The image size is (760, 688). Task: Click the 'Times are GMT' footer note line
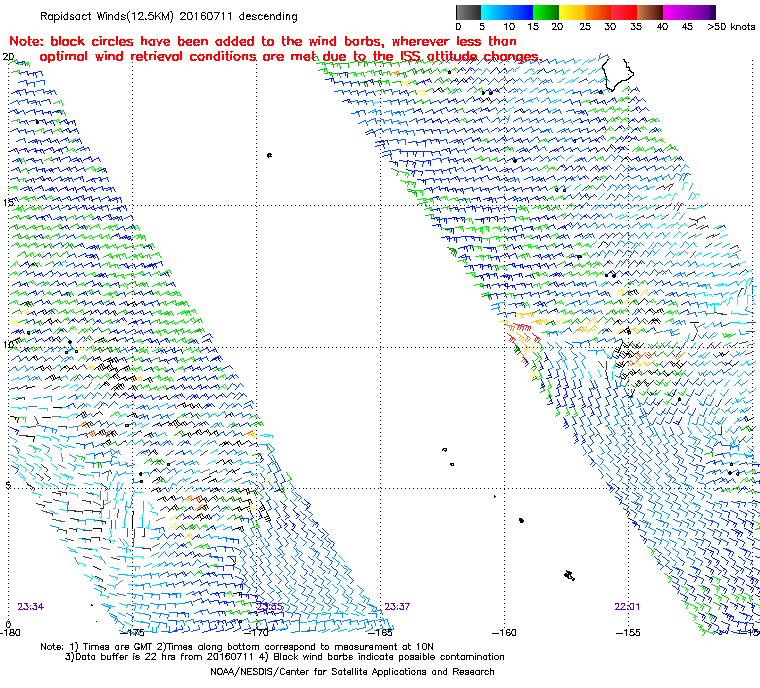click(237, 647)
